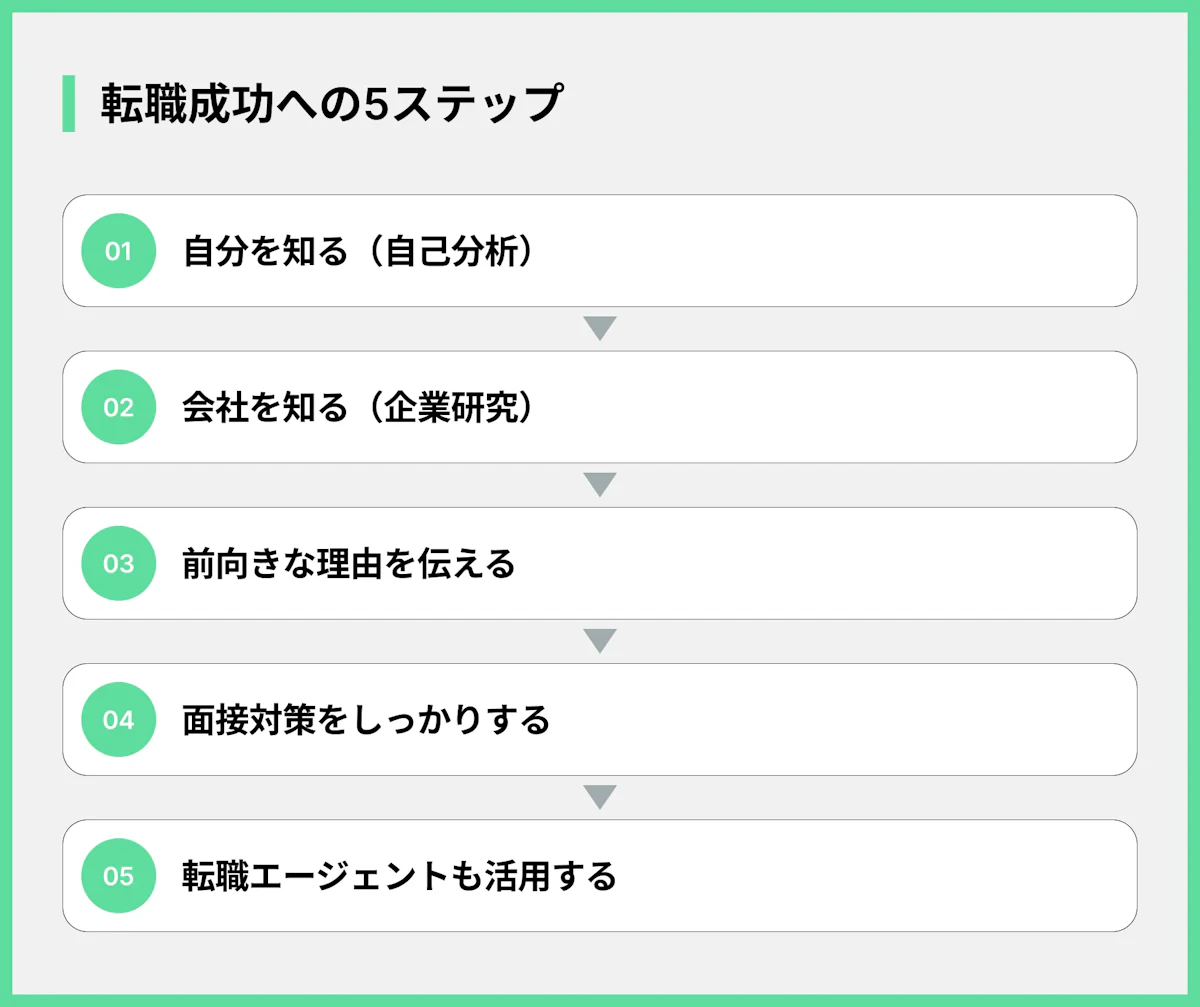Click the 前向きな理由を伝える label
The height and width of the screenshot is (1007, 1200).
(348, 564)
